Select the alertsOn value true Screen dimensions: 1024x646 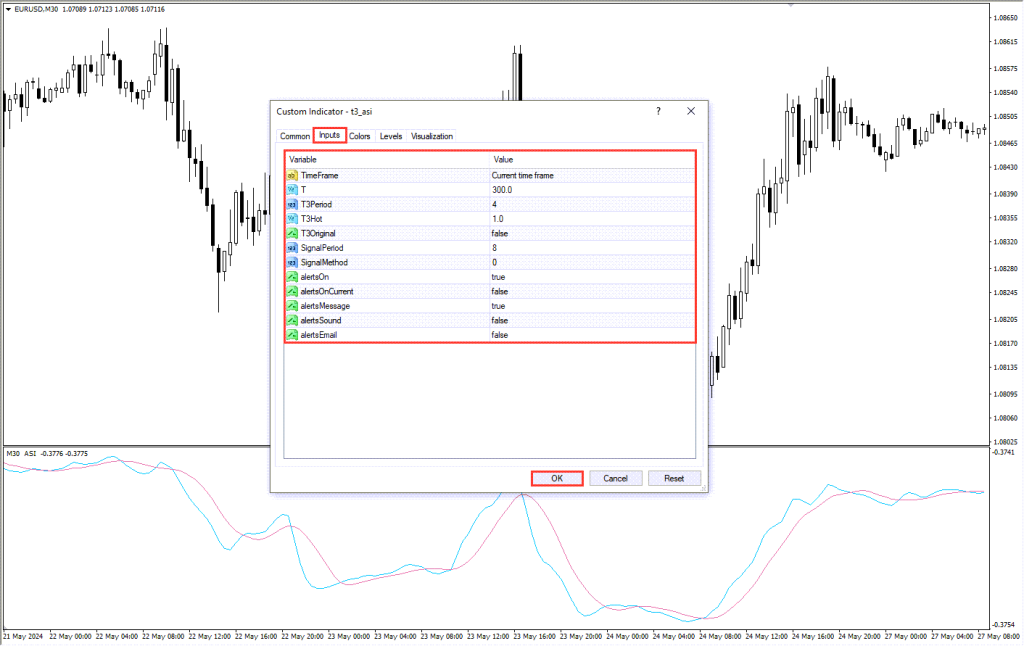498,277
